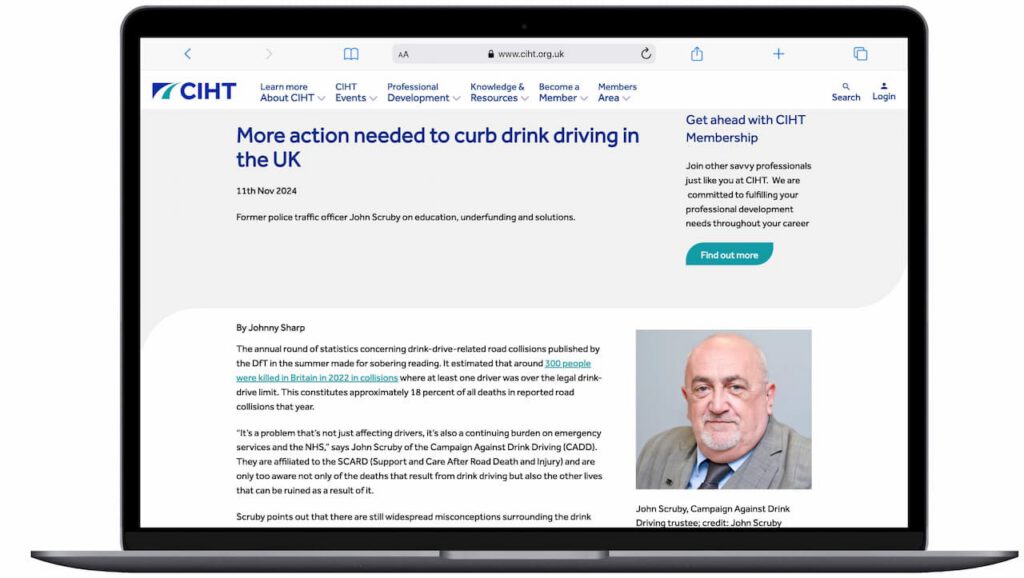
Task: Go back using the back arrow
Action: (x=188, y=53)
